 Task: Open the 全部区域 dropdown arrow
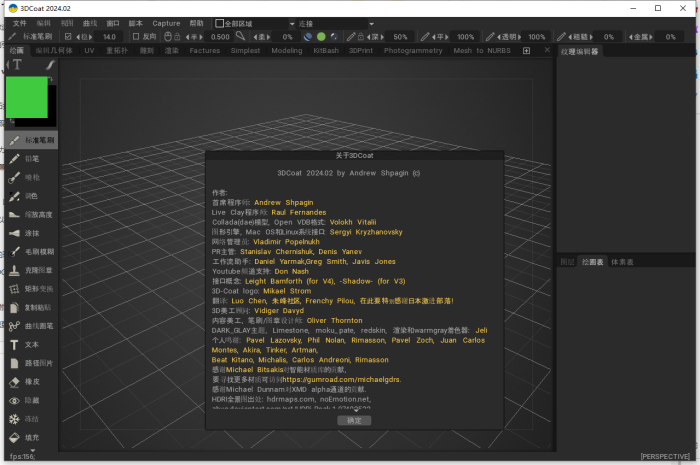point(292,24)
